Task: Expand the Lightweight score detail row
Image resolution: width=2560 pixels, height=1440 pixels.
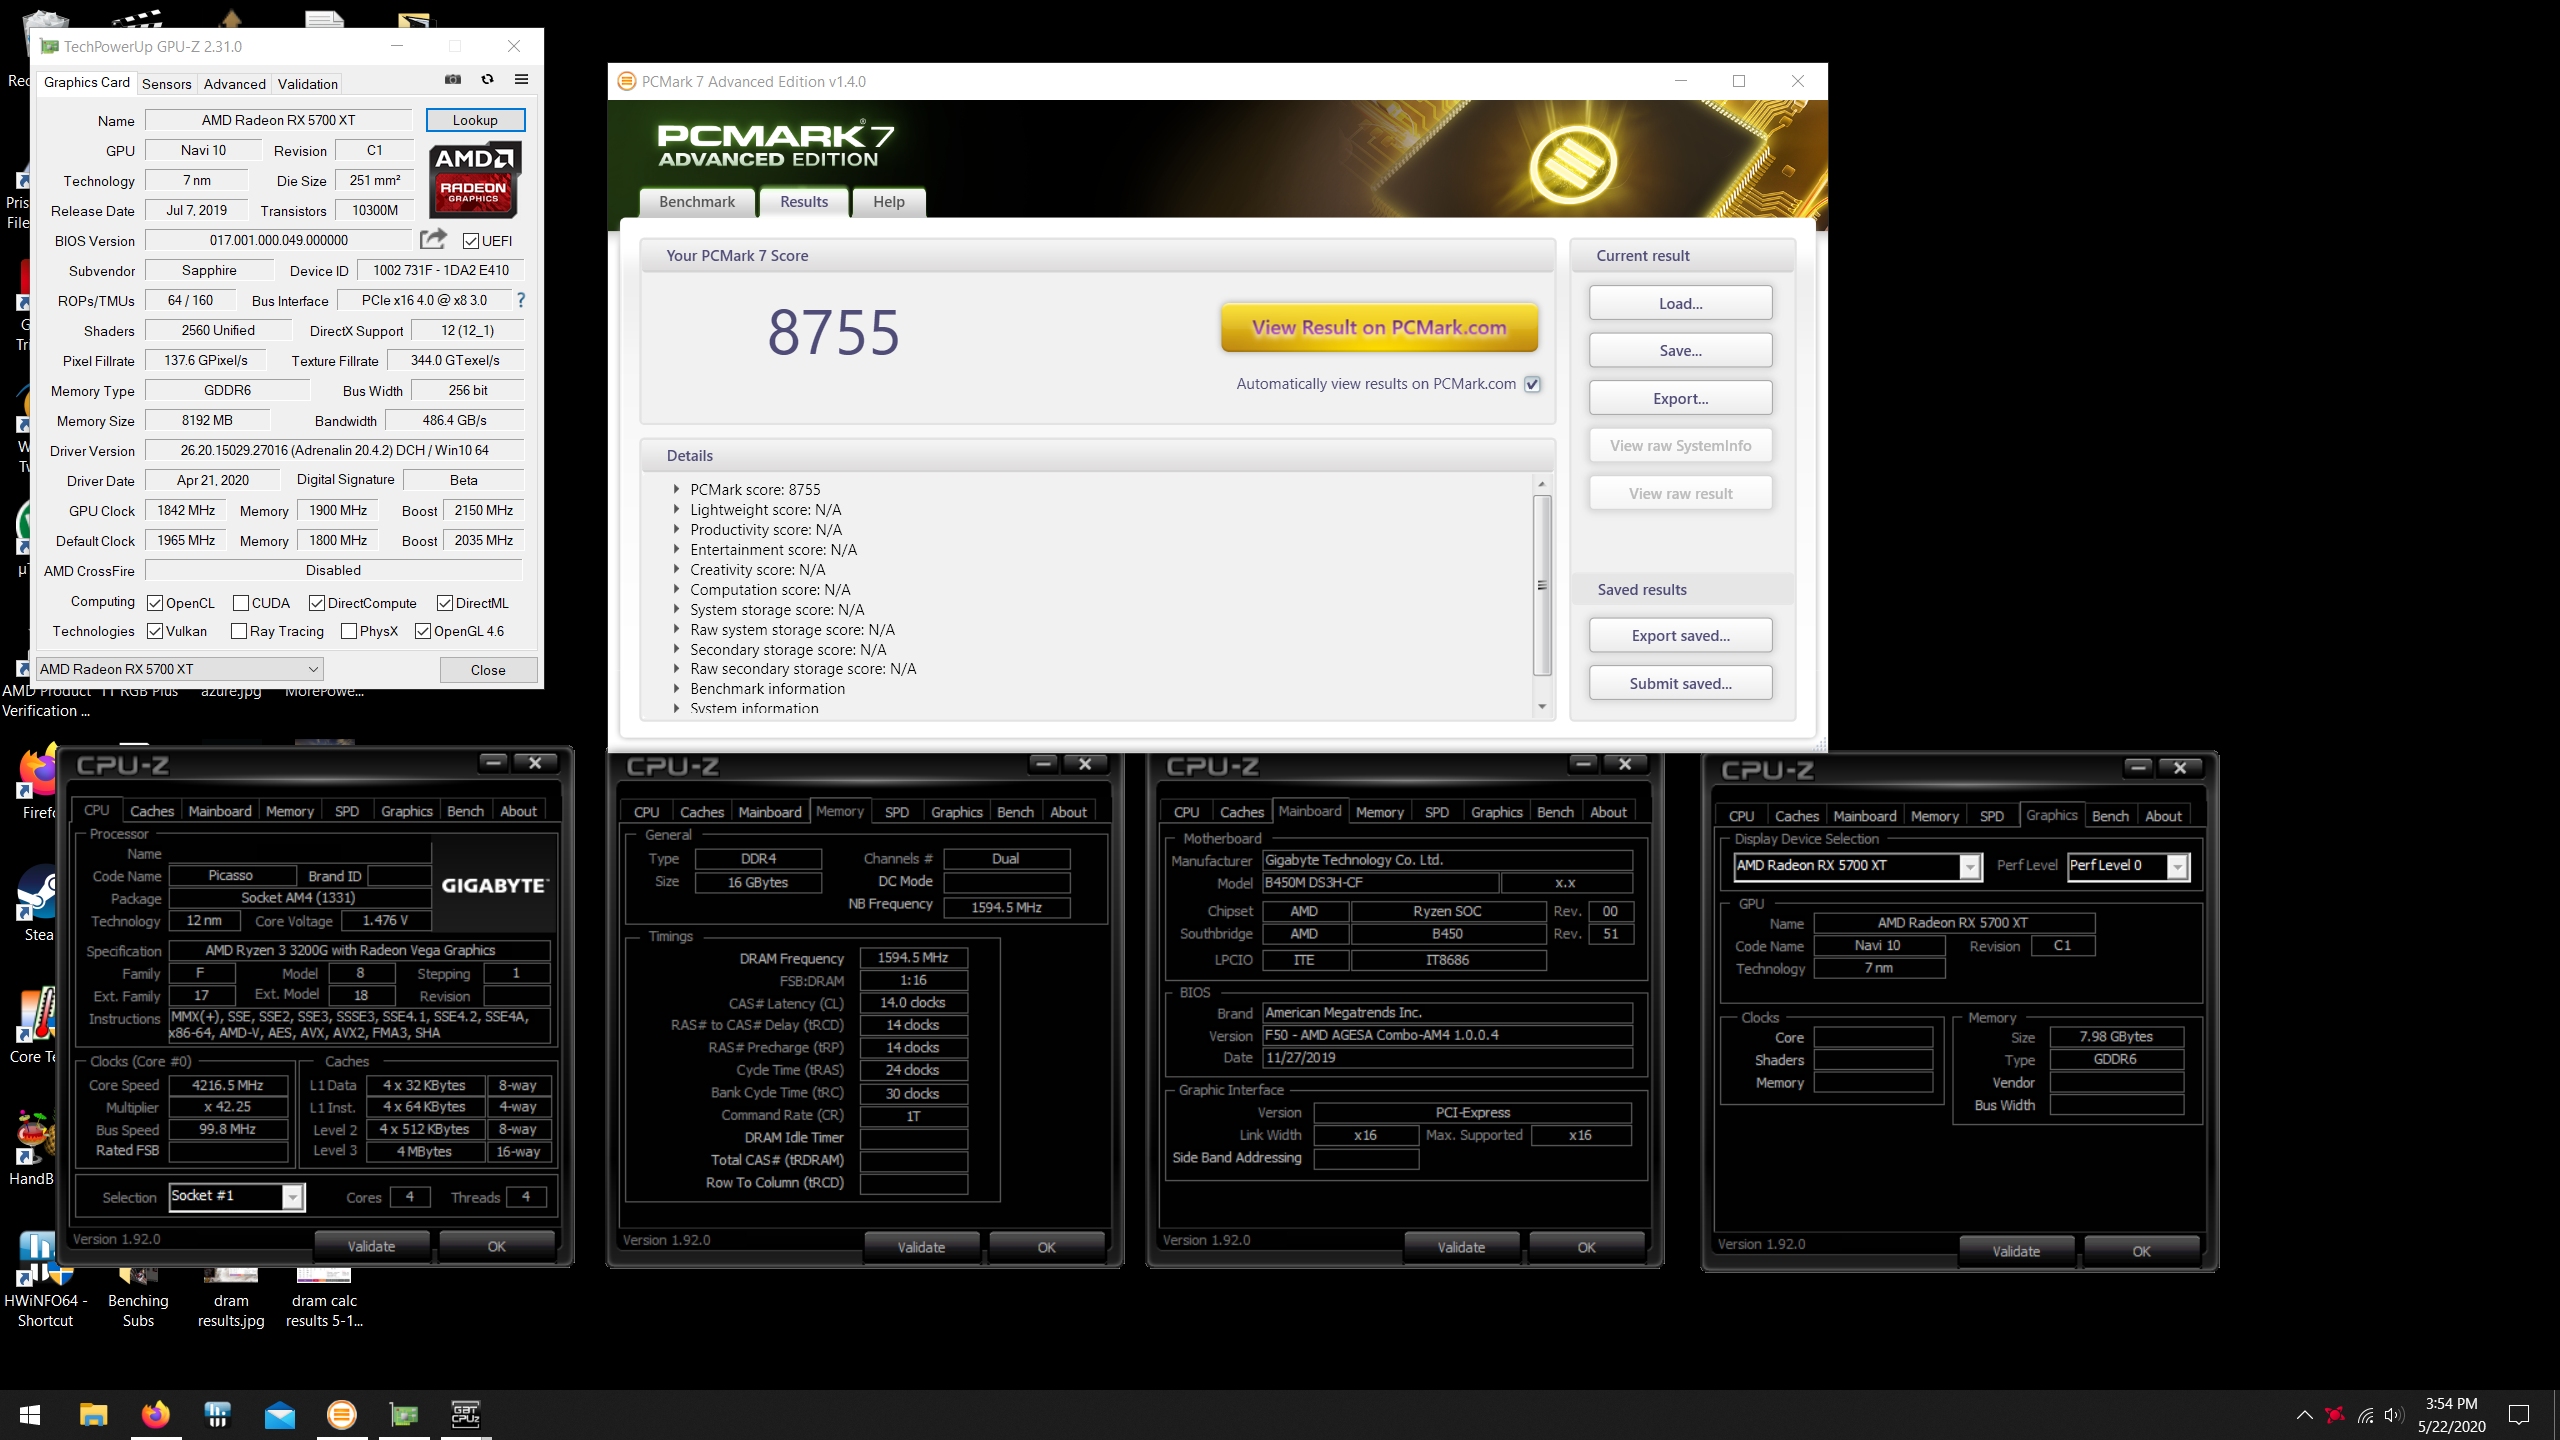Action: pyautogui.click(x=677, y=510)
